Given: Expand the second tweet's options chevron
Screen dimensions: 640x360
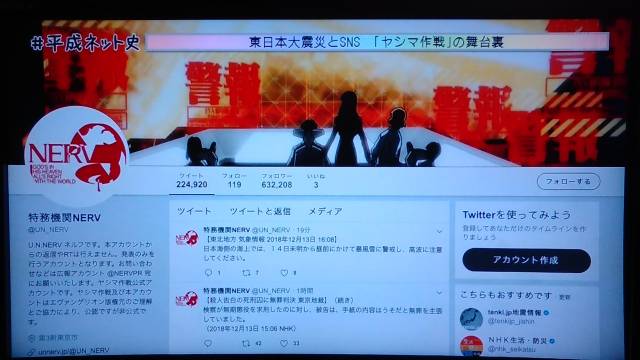Looking at the screenshot, I should click(439, 293).
